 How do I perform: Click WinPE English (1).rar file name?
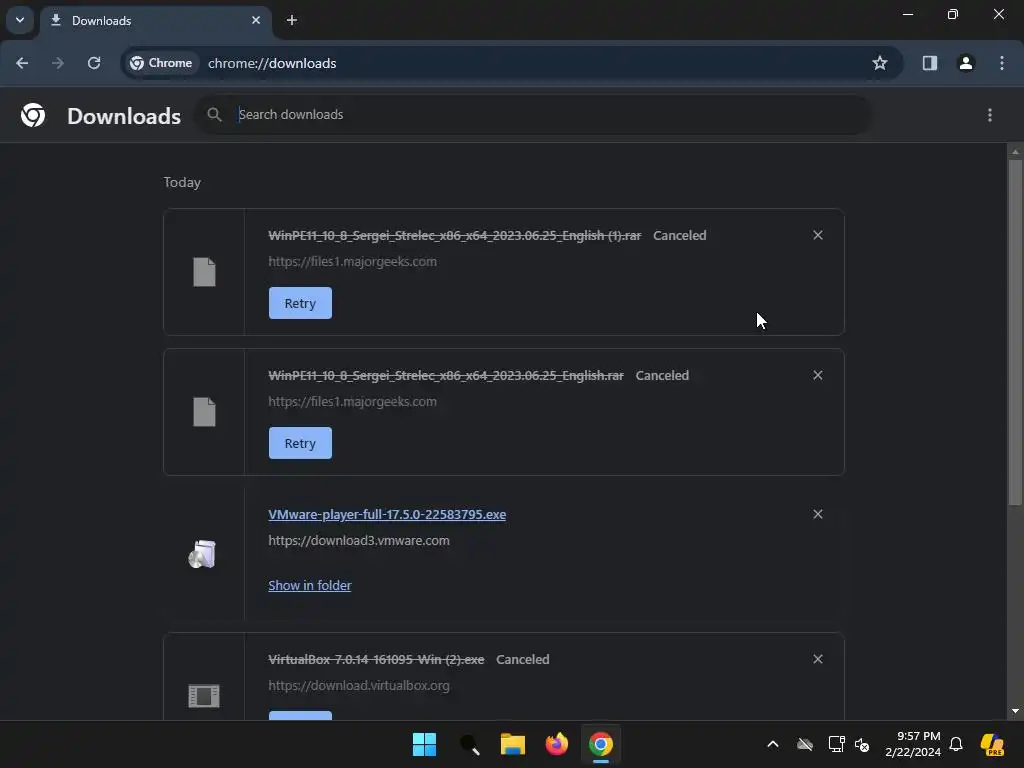tap(455, 236)
